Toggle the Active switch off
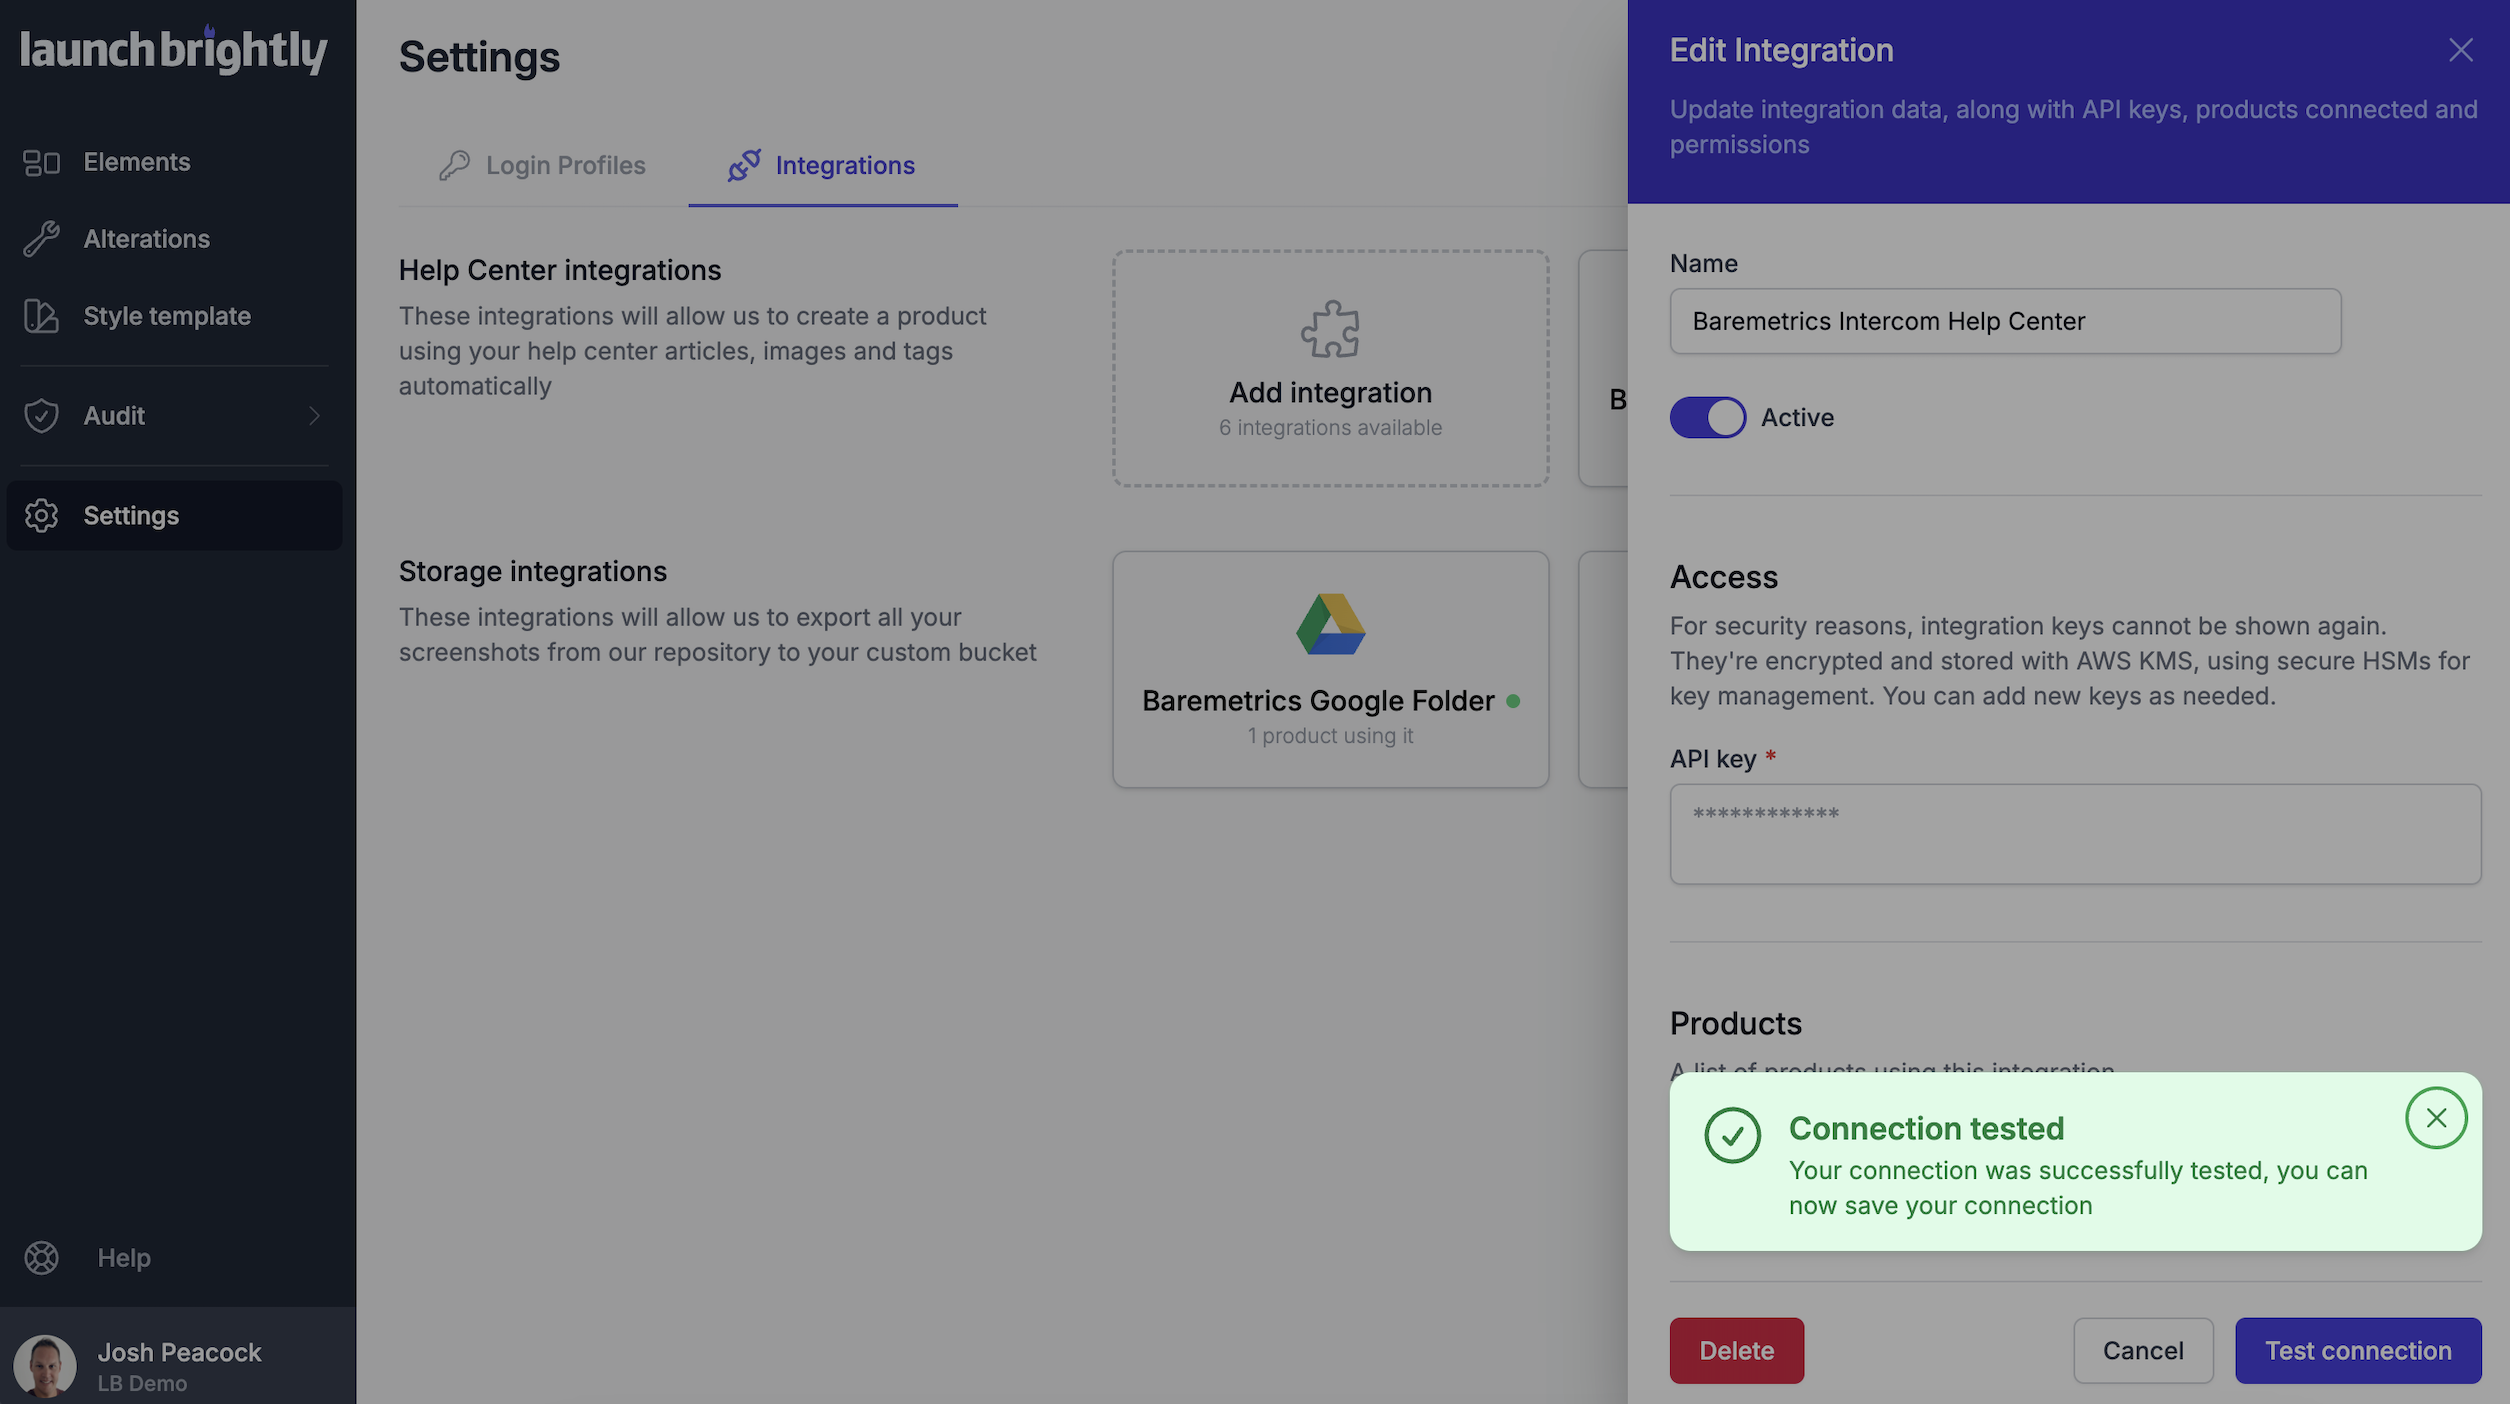This screenshot has width=2510, height=1404. click(x=1707, y=418)
